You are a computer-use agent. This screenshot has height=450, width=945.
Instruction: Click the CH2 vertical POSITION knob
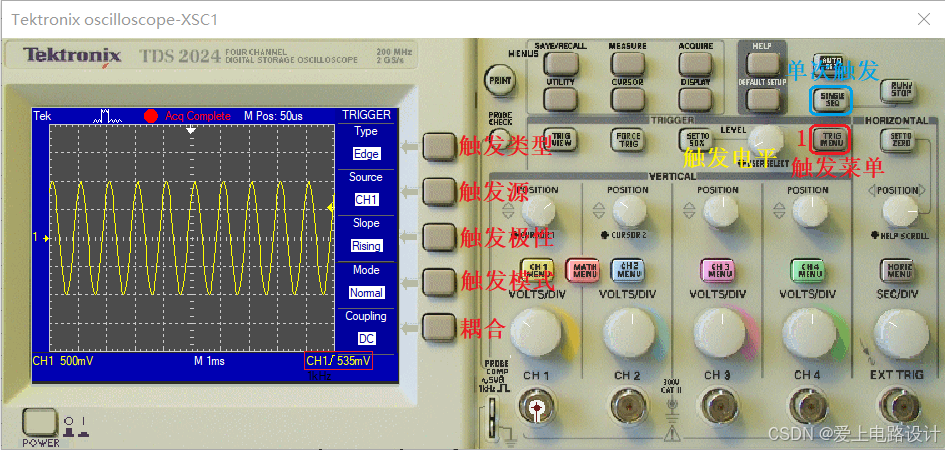(x=629, y=211)
